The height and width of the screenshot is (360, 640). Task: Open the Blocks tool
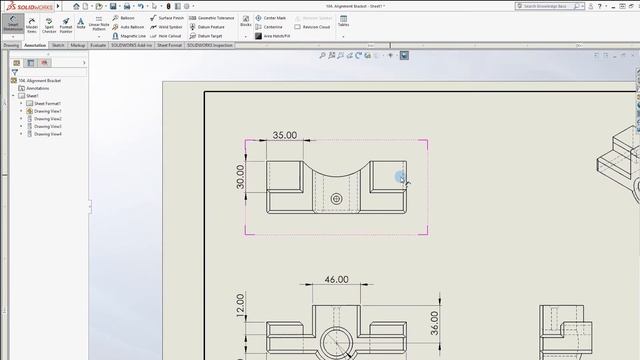(246, 21)
